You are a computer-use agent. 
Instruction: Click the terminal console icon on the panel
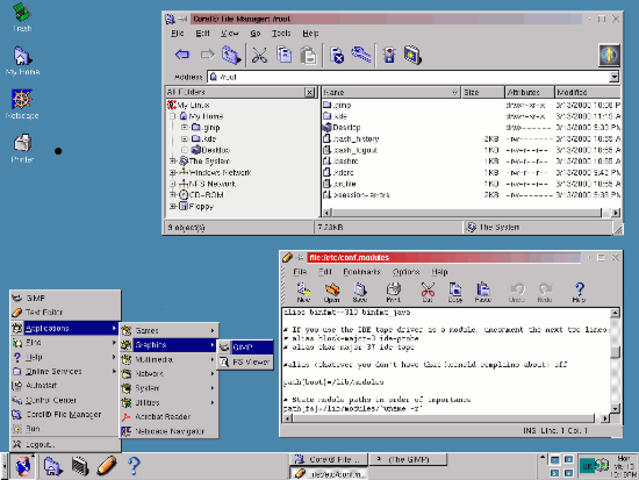point(80,466)
